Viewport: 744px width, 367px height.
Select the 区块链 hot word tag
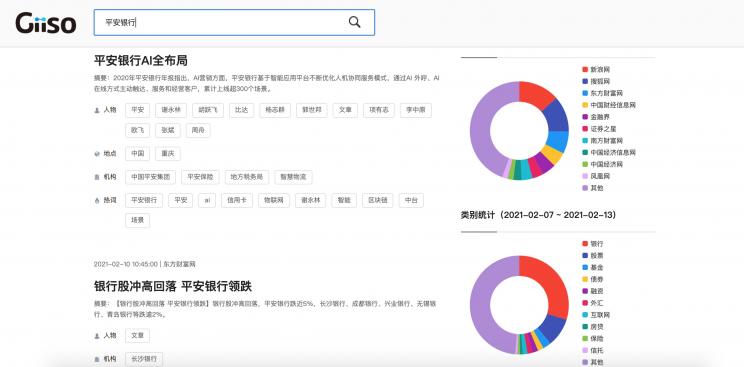pos(378,200)
